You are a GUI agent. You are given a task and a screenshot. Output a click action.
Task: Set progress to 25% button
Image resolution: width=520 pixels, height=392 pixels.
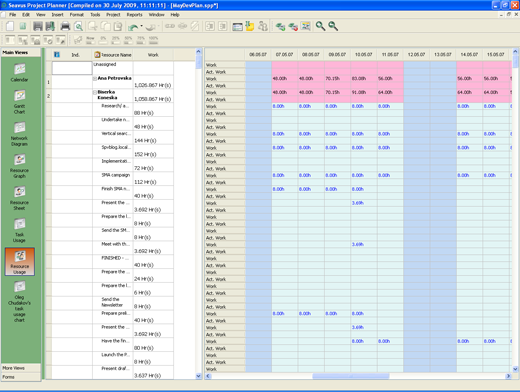pos(115,40)
